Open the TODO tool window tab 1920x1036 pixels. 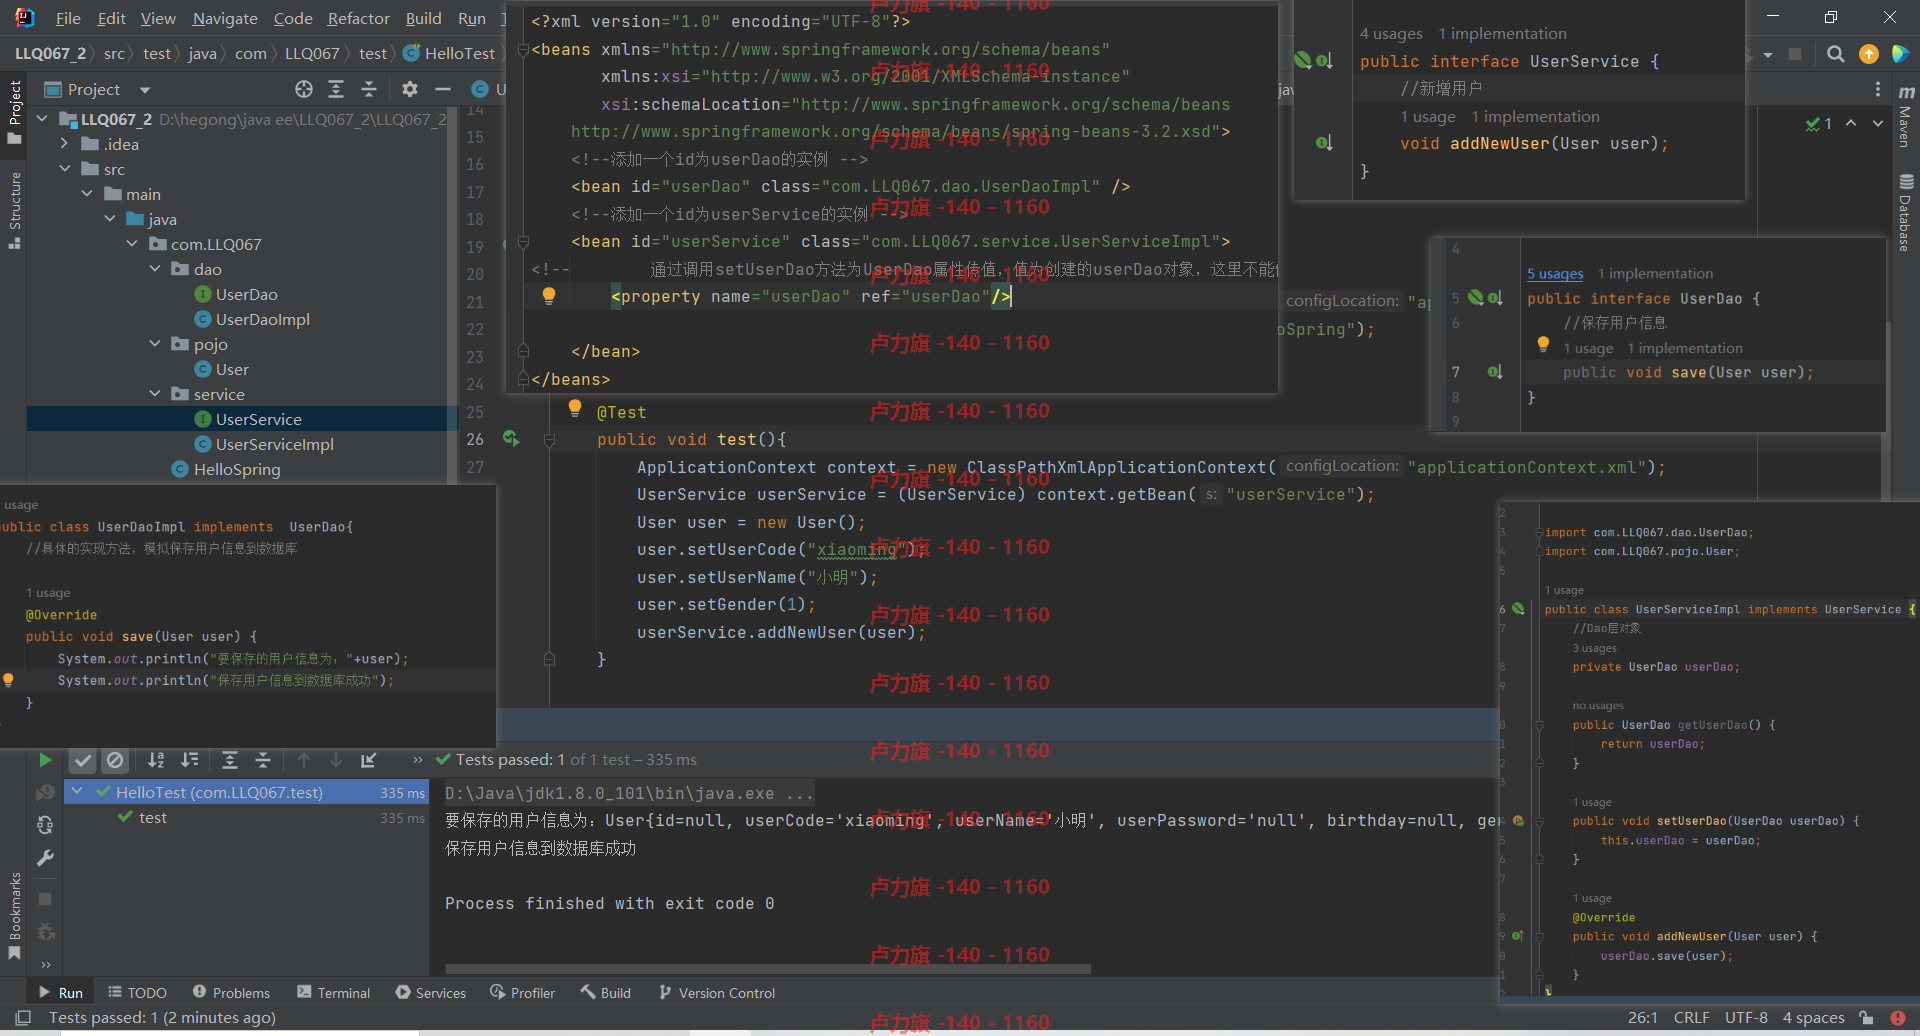pyautogui.click(x=137, y=993)
